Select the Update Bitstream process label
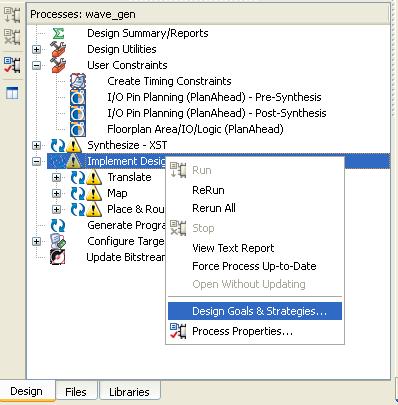Image resolution: width=398 pixels, height=405 pixels. [x=126, y=257]
